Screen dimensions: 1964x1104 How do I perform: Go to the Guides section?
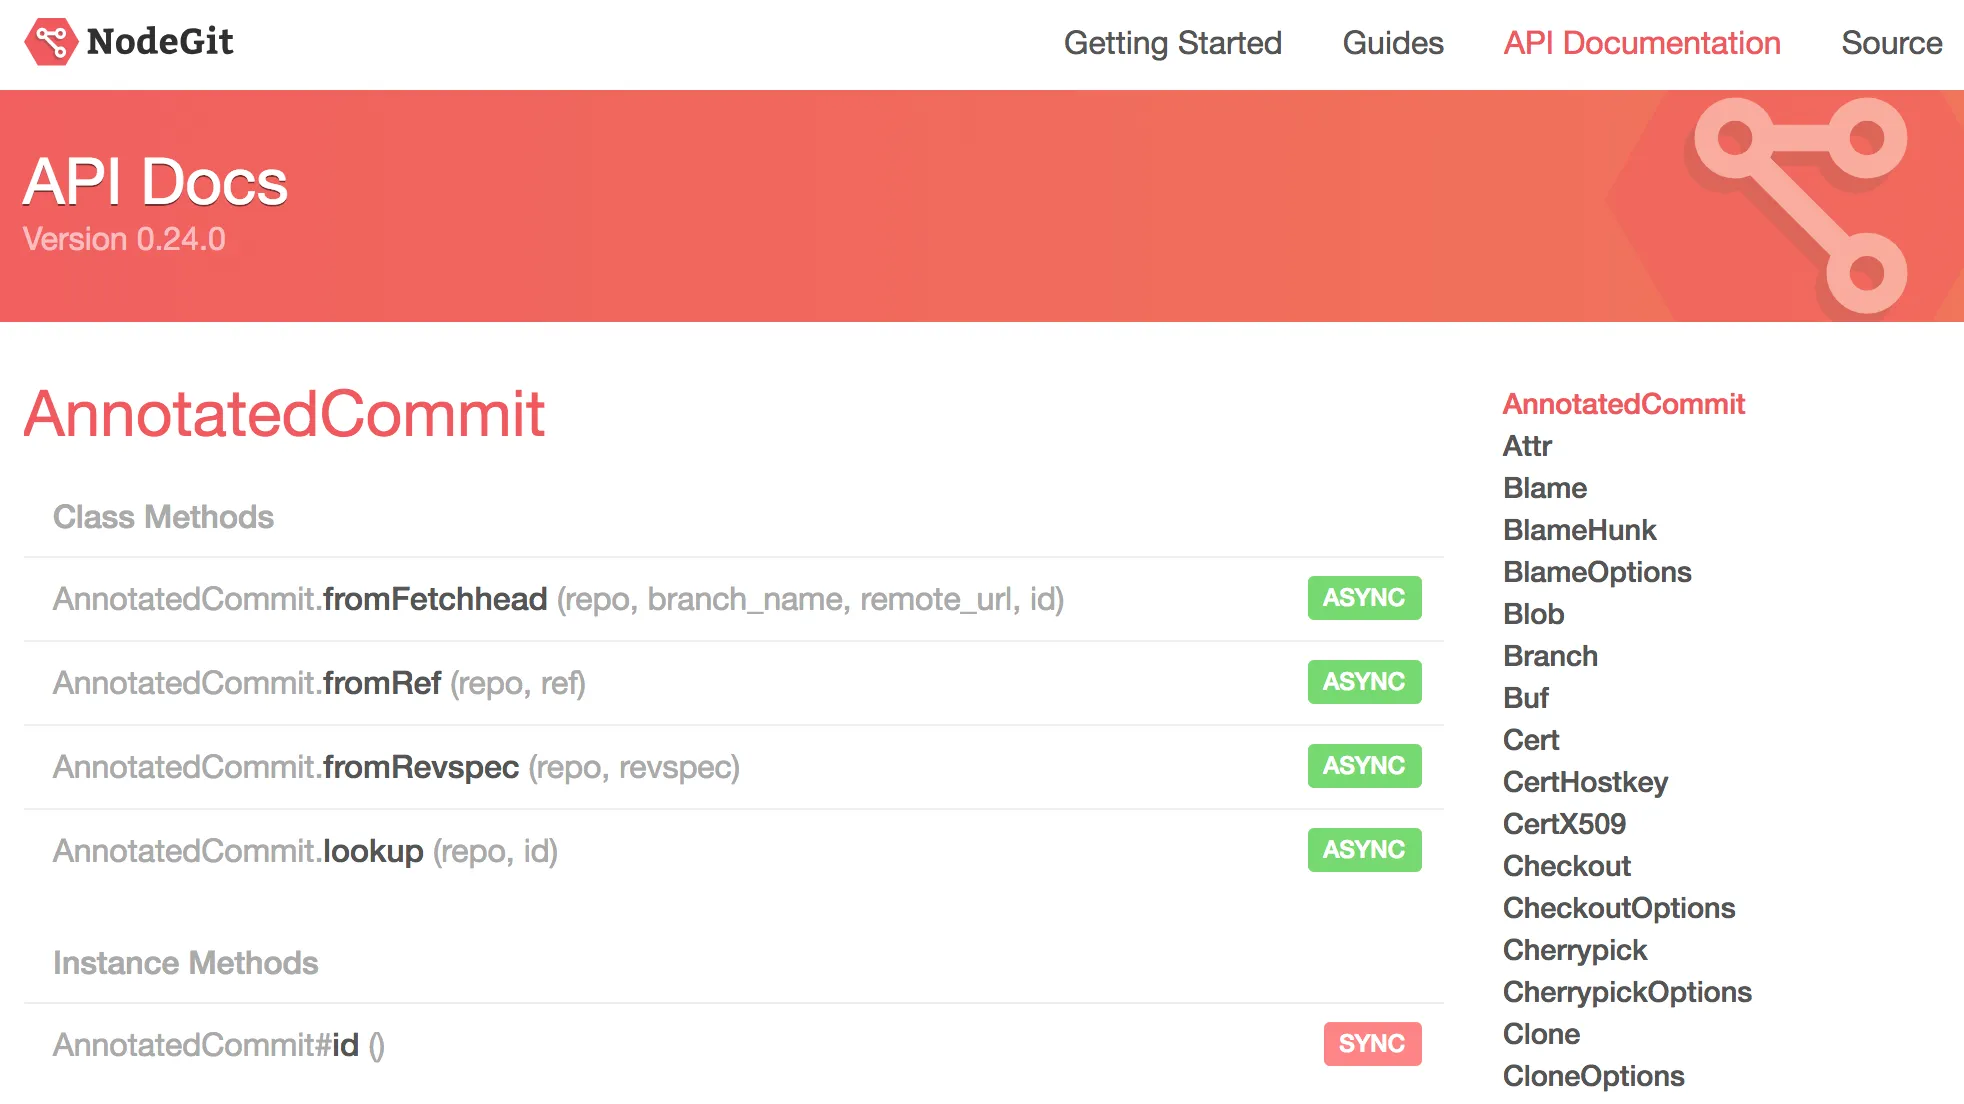1393,43
